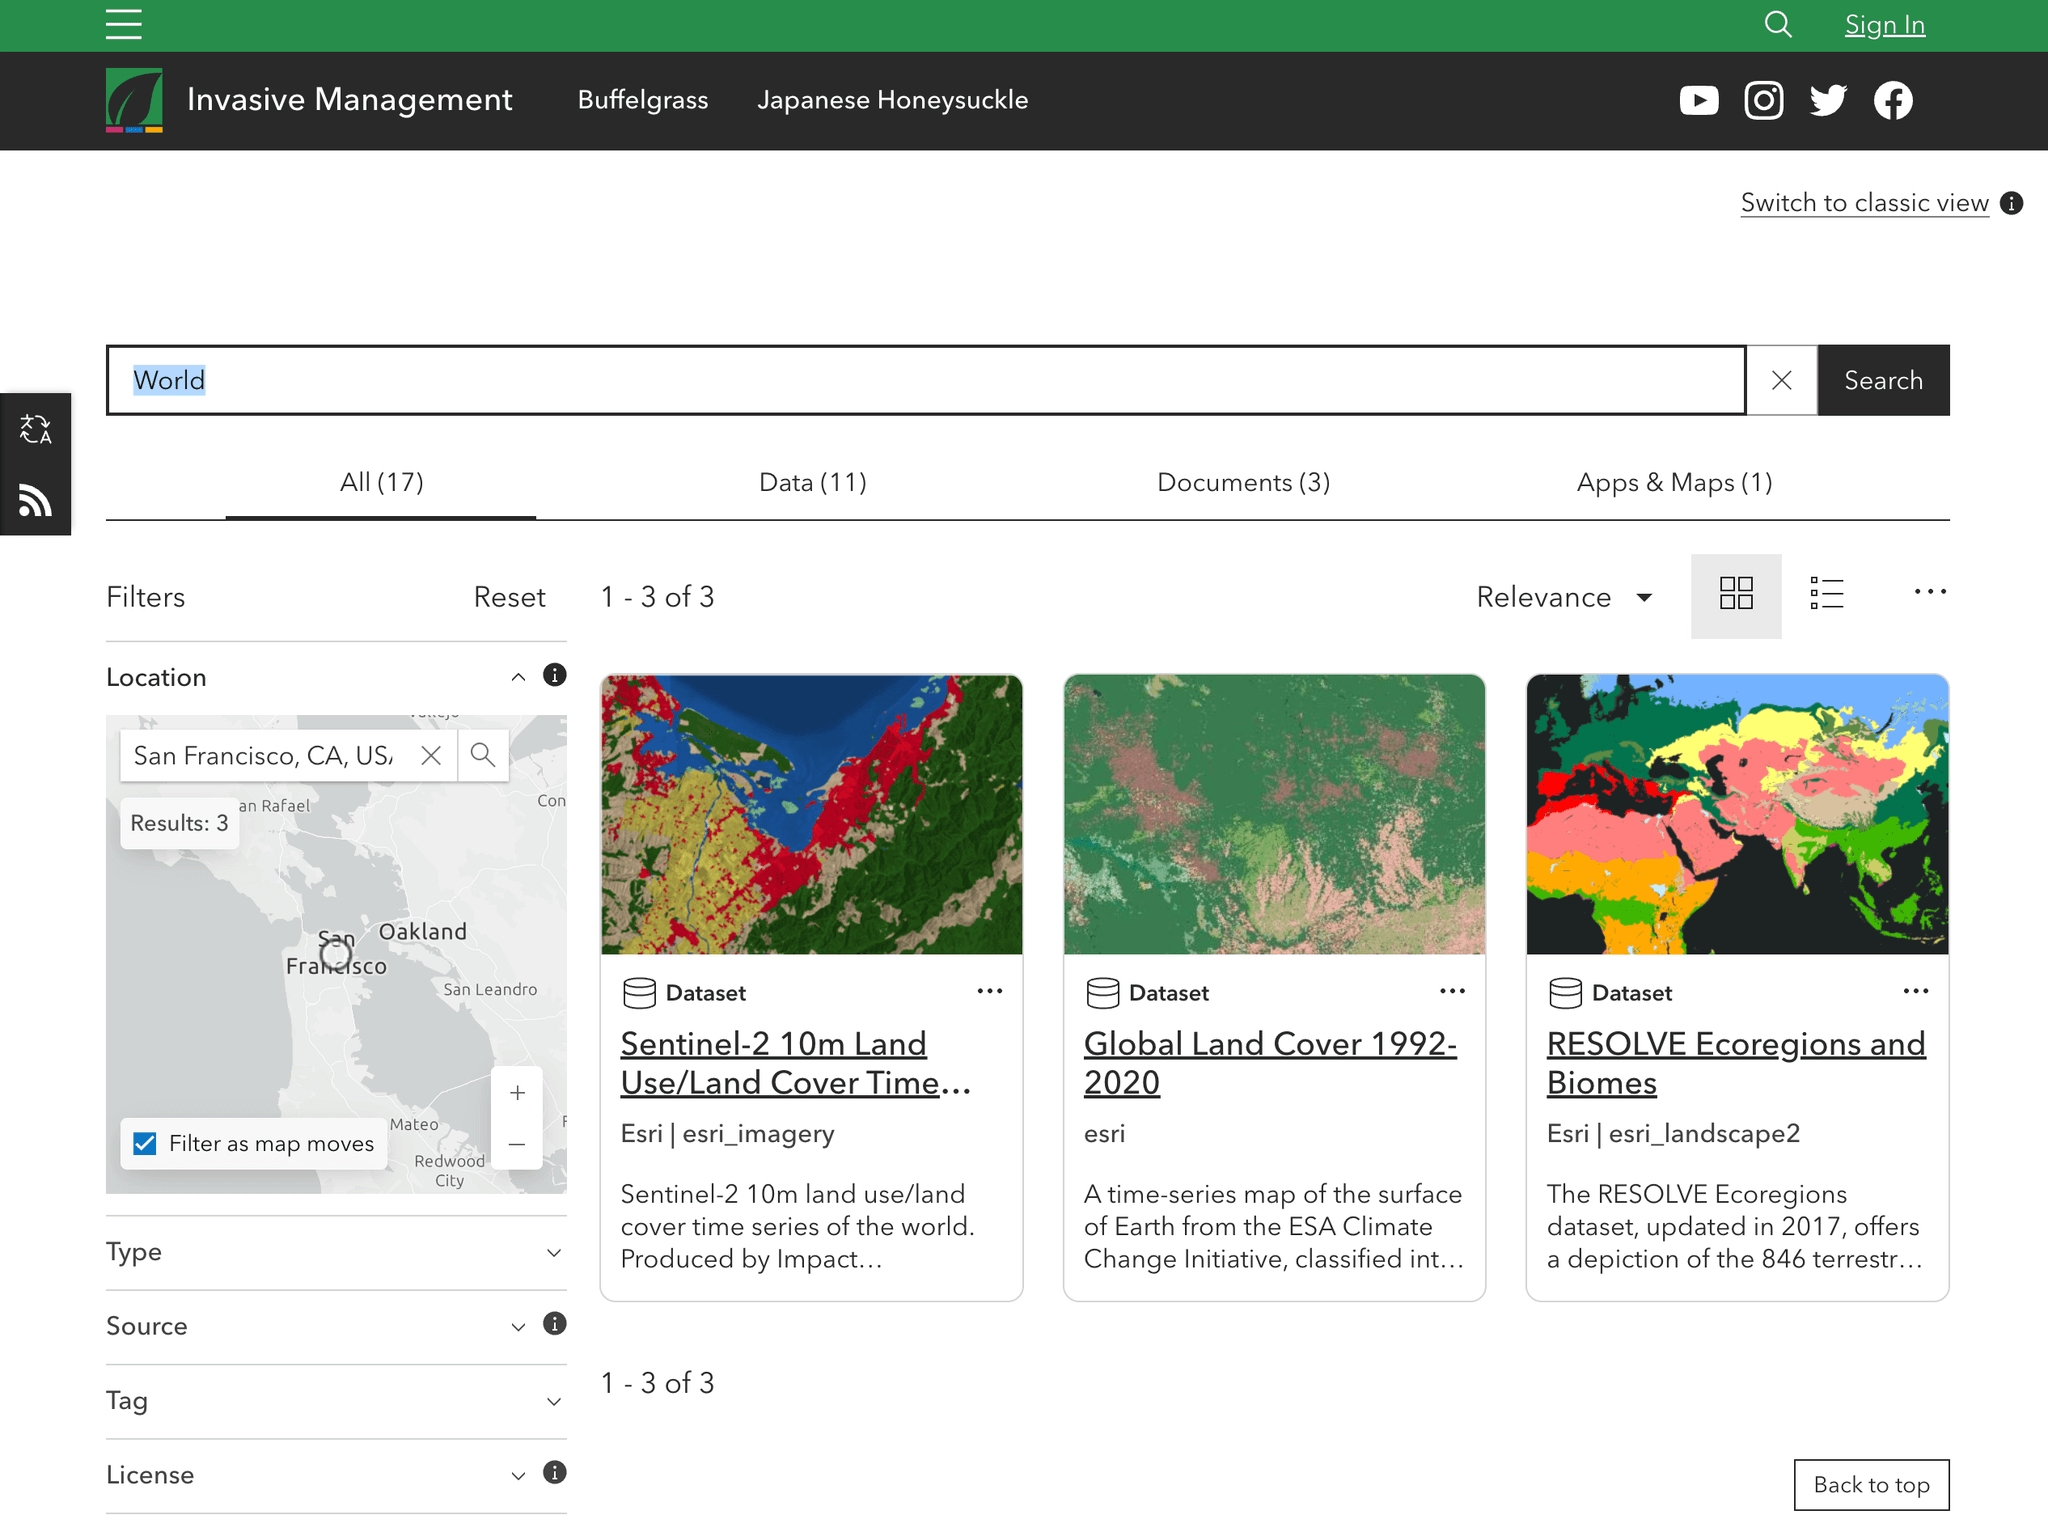2048x1532 pixels.
Task: Click the Back to top button
Action: [1871, 1485]
